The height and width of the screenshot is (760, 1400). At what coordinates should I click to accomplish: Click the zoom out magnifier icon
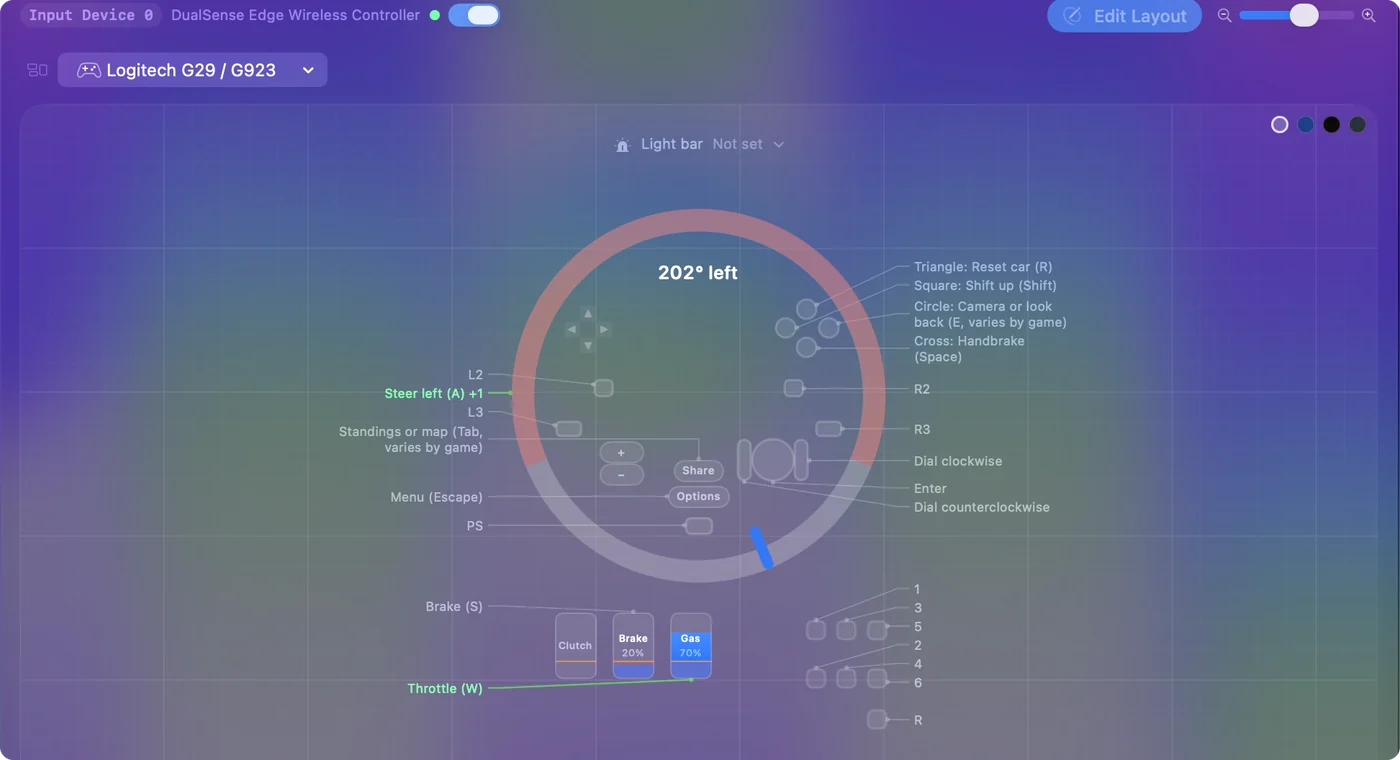click(x=1224, y=16)
